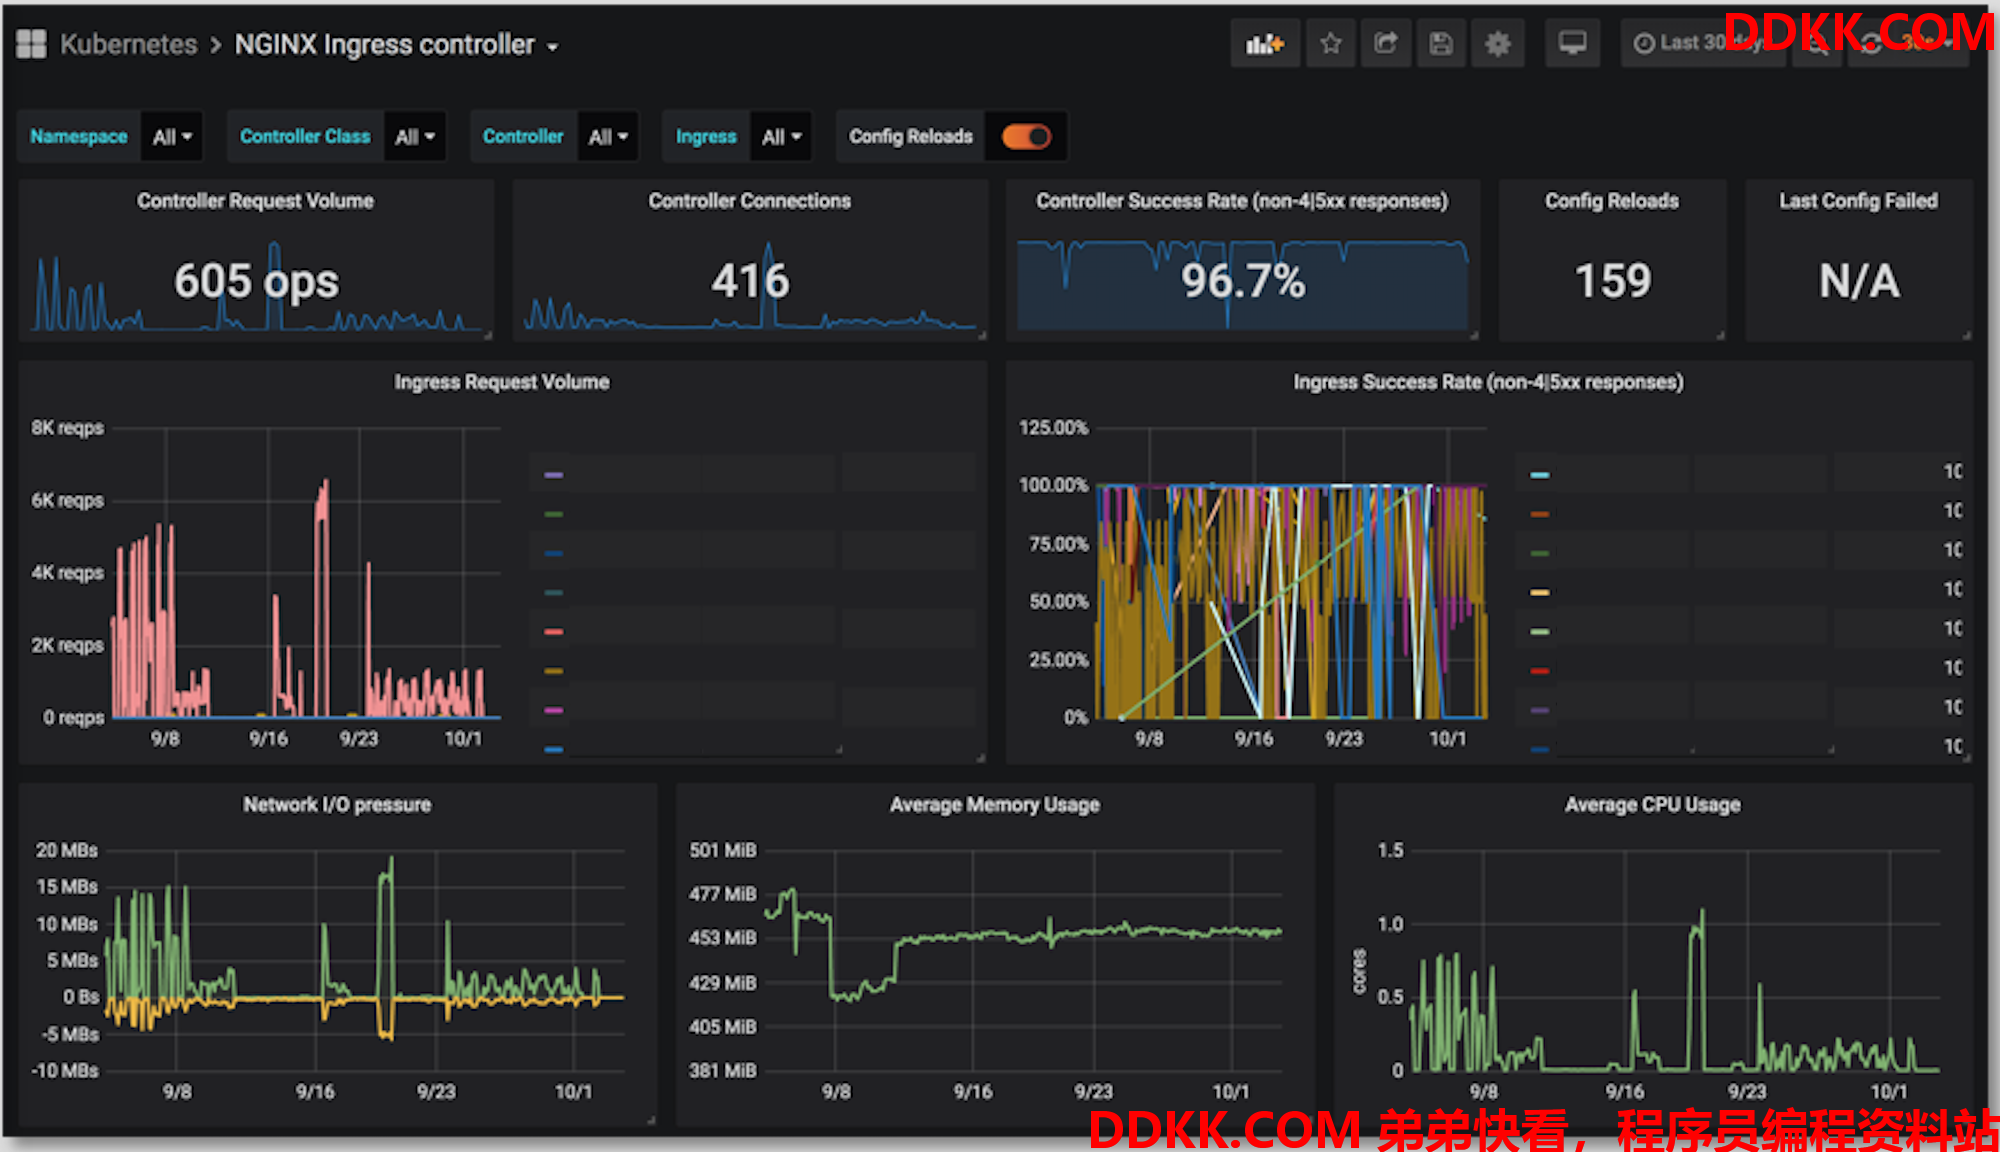Open the Grafana dashboards grid icon
Screen dimensions: 2000x1152
point(31,44)
